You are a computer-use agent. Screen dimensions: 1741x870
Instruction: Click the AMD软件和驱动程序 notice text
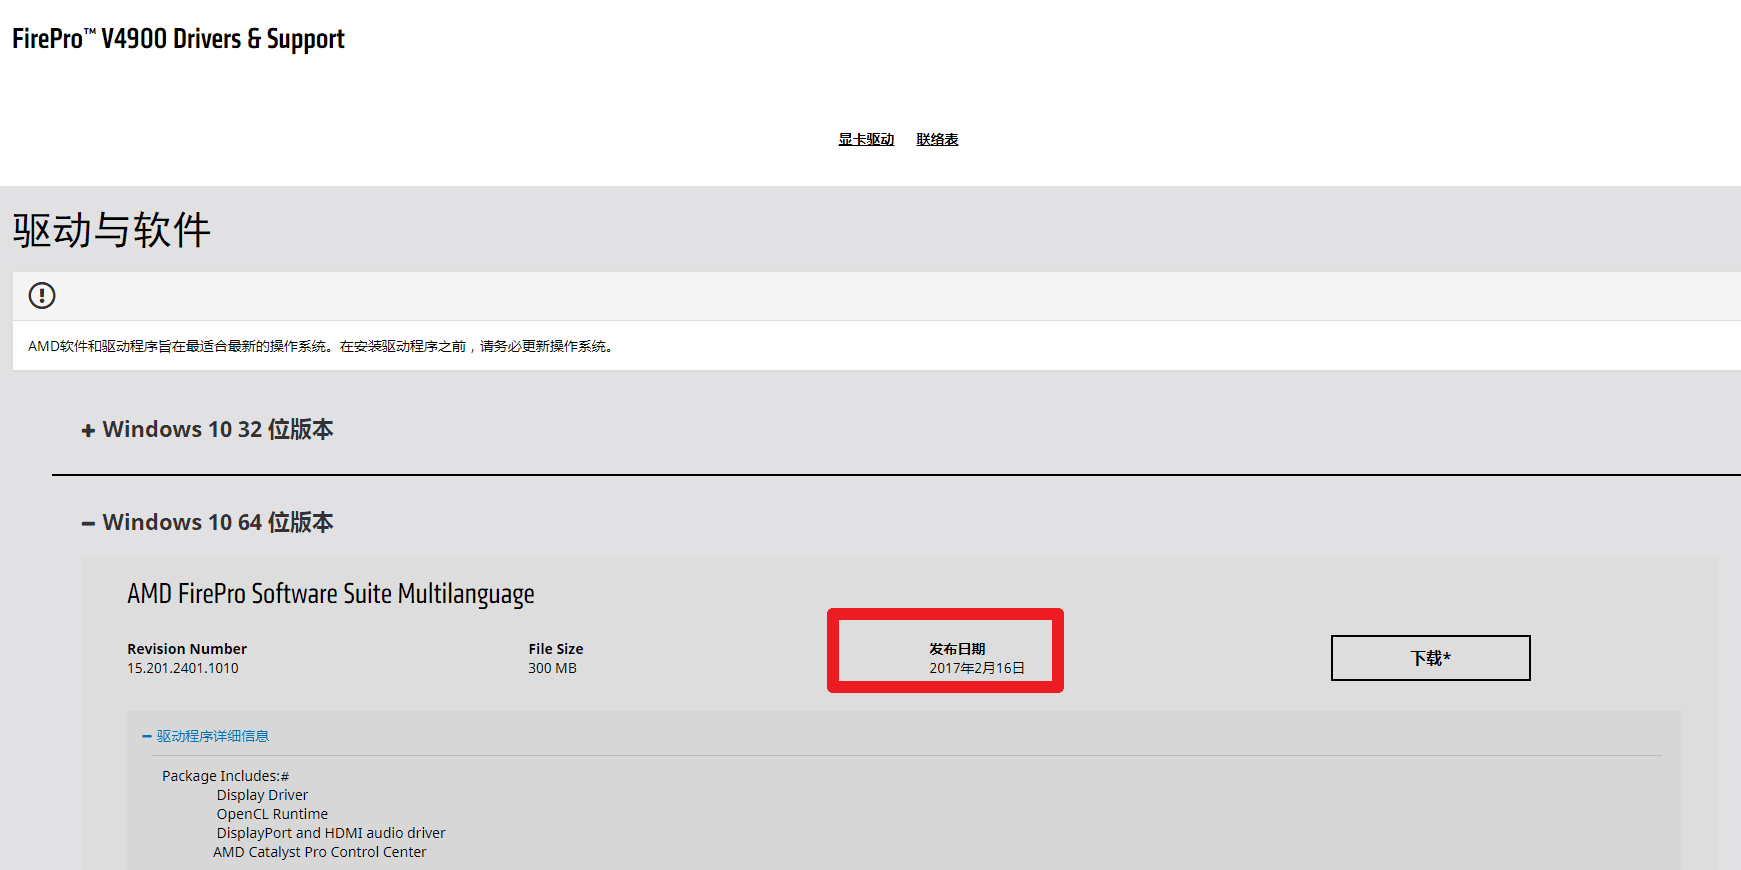coord(322,346)
